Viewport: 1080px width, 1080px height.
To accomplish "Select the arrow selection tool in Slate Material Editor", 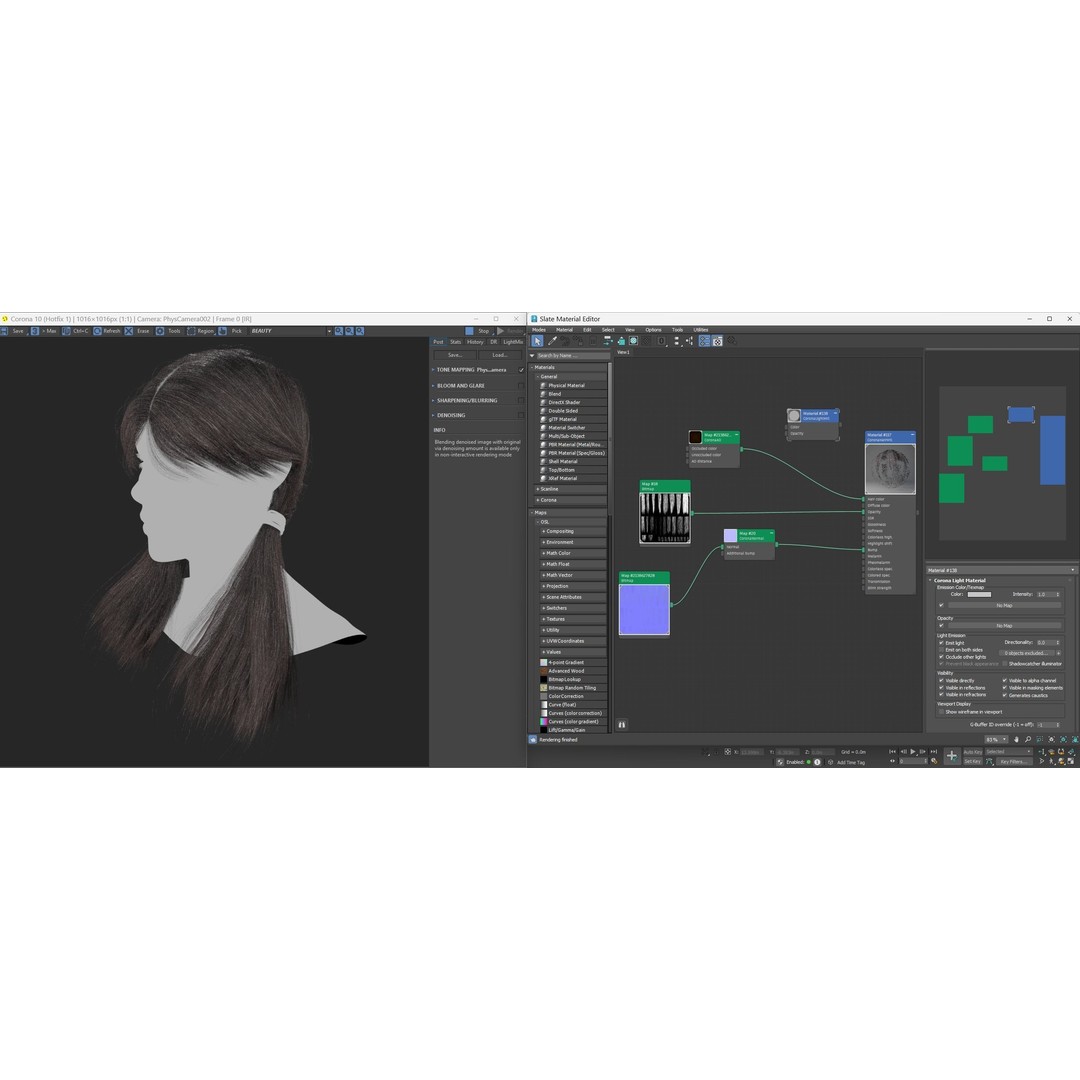I will click(537, 341).
